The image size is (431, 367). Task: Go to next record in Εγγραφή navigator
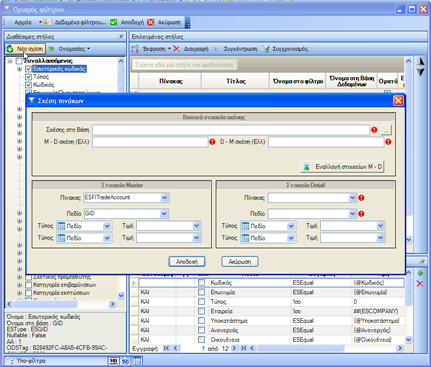(x=234, y=348)
